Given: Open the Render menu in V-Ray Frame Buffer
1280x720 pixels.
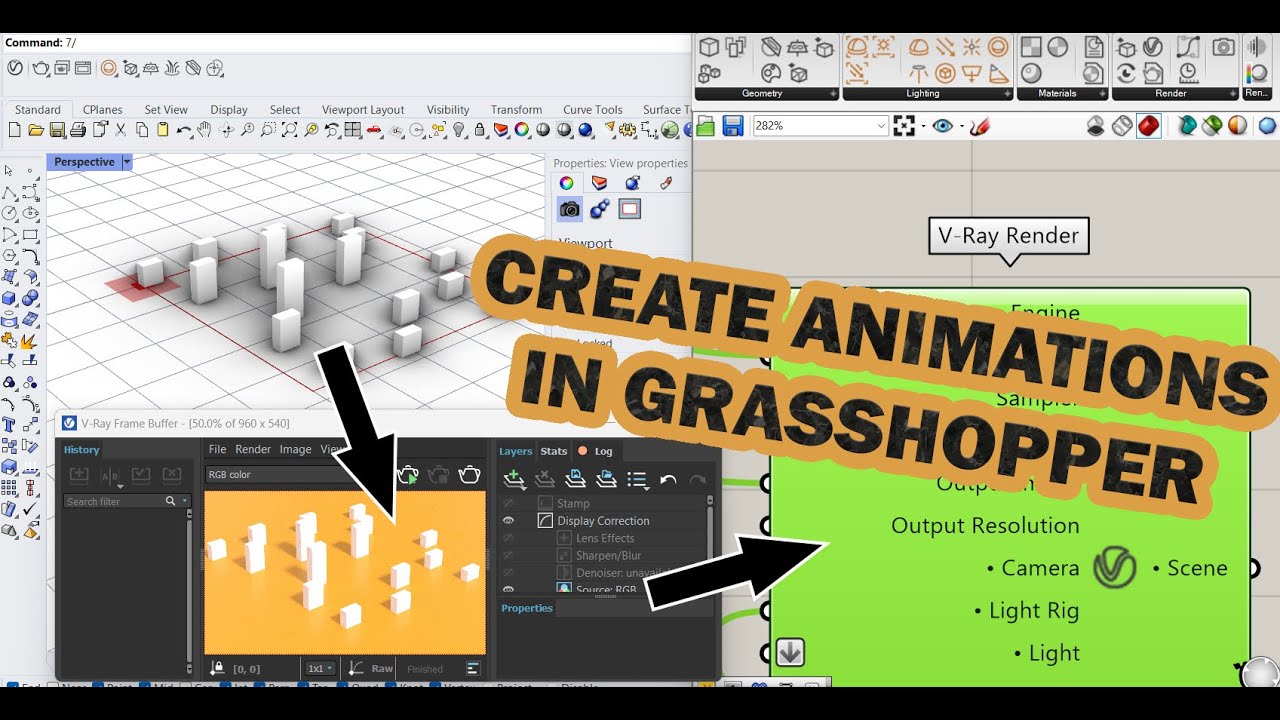Looking at the screenshot, I should (x=253, y=449).
